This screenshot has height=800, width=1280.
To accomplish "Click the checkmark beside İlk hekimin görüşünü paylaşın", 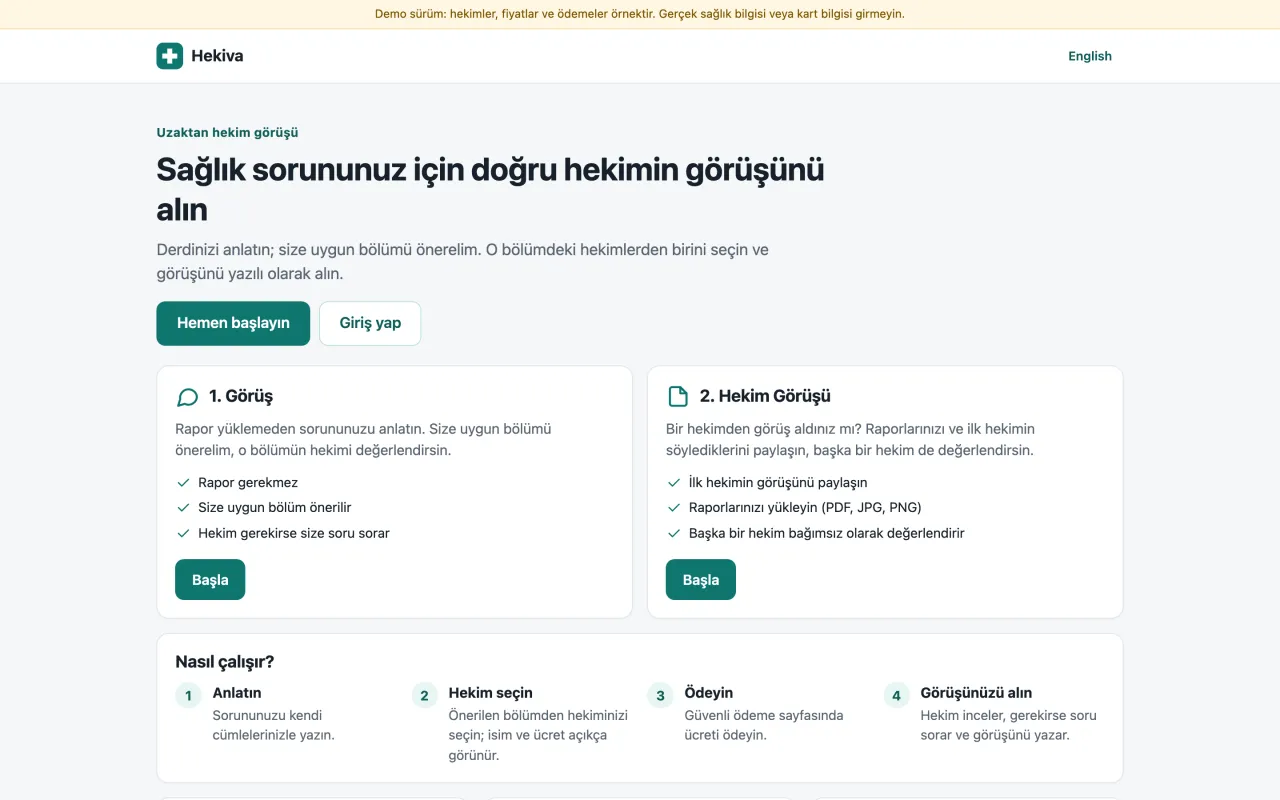I will pyautogui.click(x=674, y=482).
